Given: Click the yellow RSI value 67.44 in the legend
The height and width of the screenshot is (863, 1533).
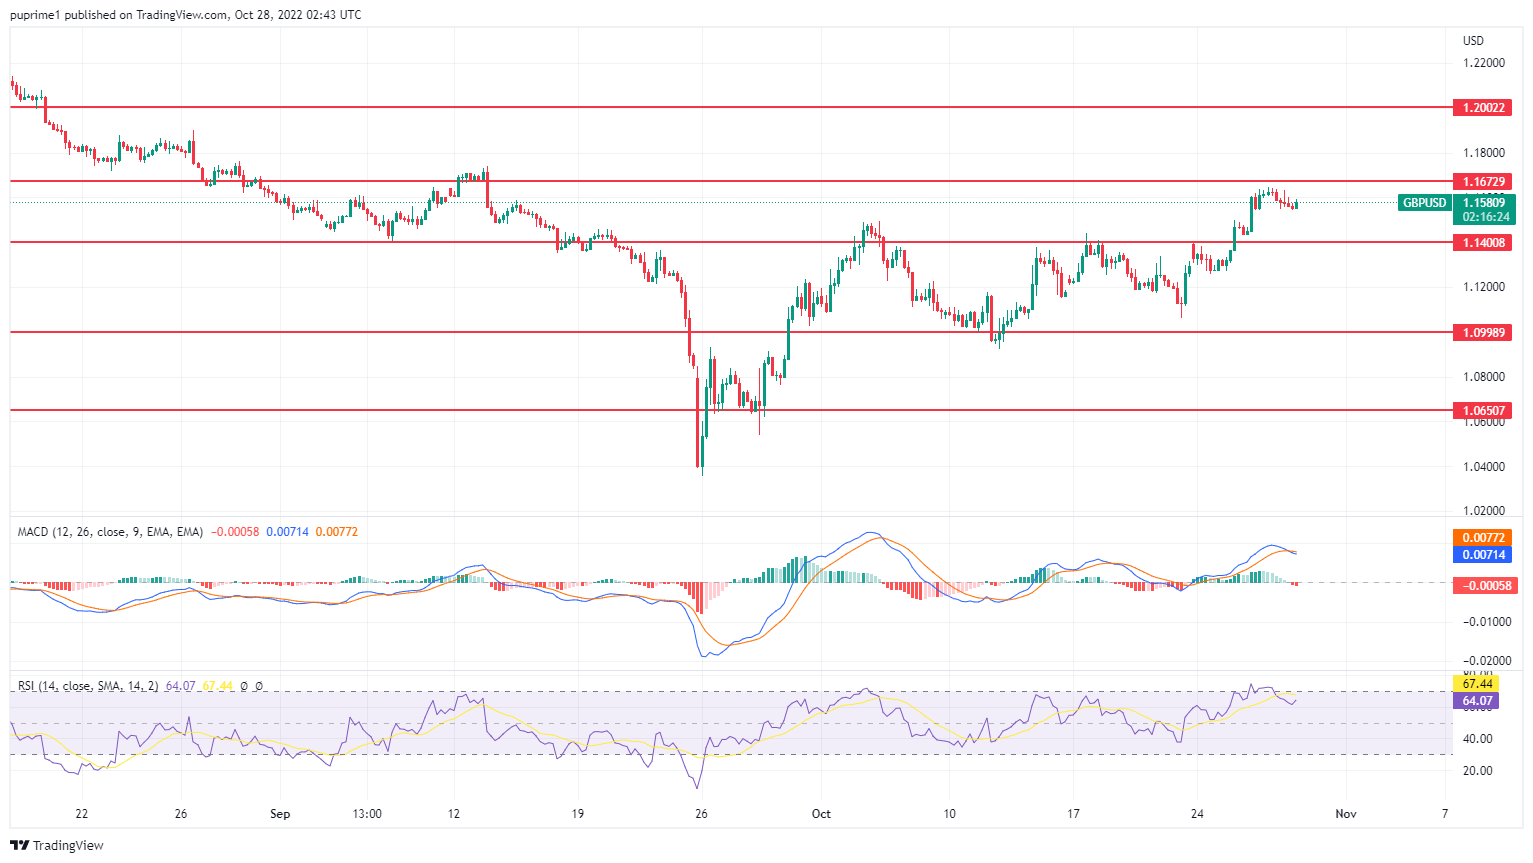Looking at the screenshot, I should coord(217,686).
